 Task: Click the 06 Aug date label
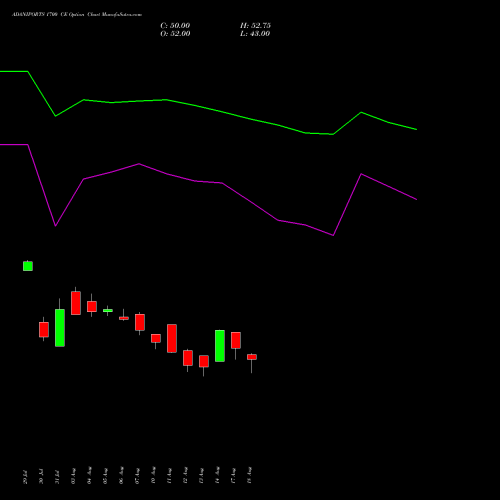(121, 476)
